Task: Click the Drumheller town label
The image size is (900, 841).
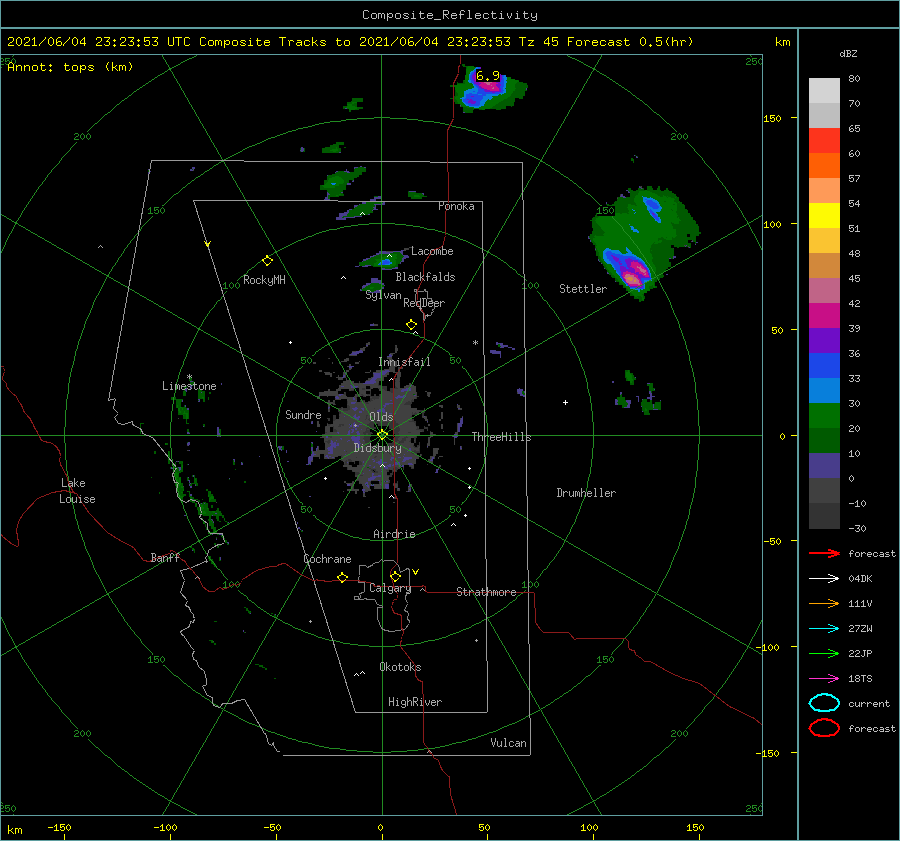Action: coord(586,493)
